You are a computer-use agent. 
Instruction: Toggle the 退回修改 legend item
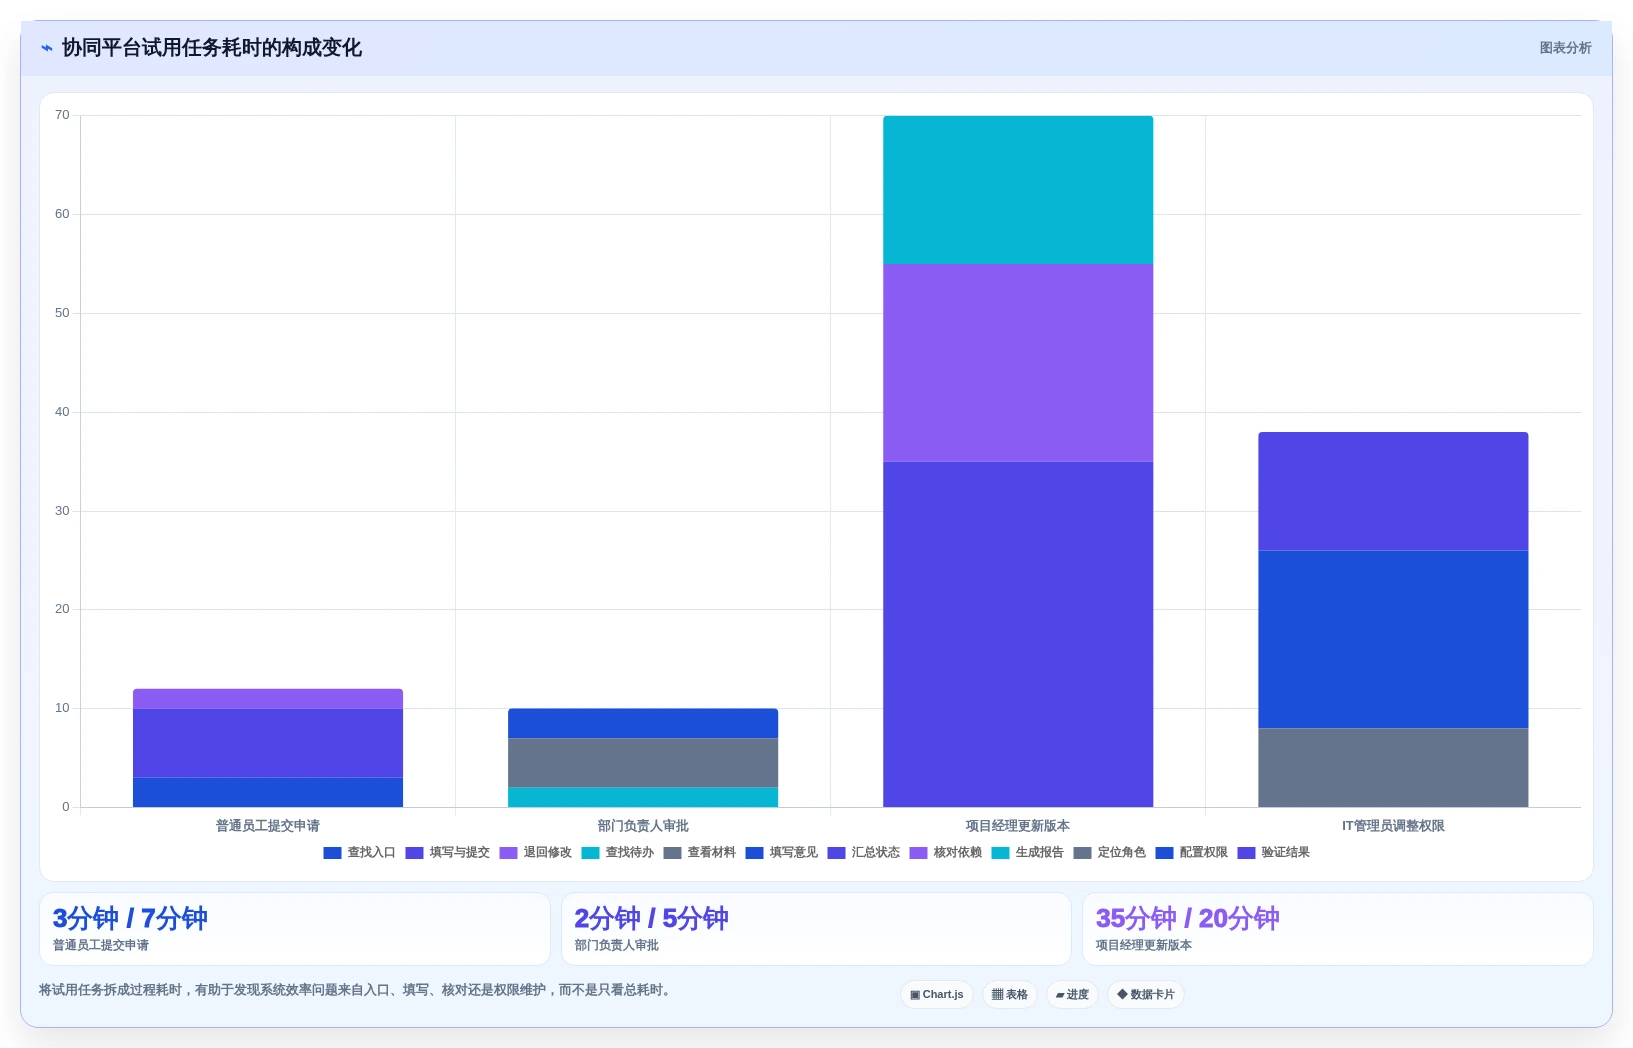[535, 853]
